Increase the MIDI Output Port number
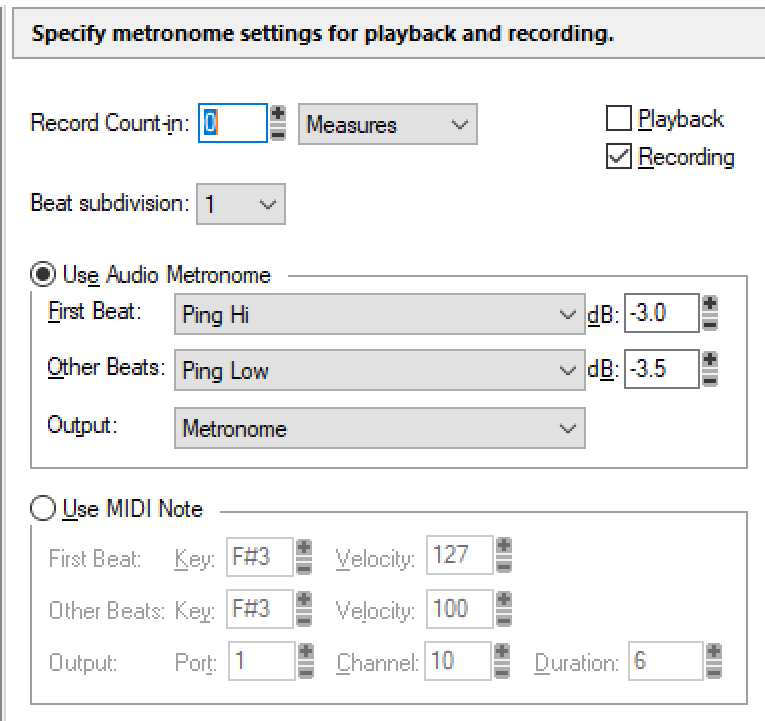The image size is (765, 721). pyautogui.click(x=306, y=652)
